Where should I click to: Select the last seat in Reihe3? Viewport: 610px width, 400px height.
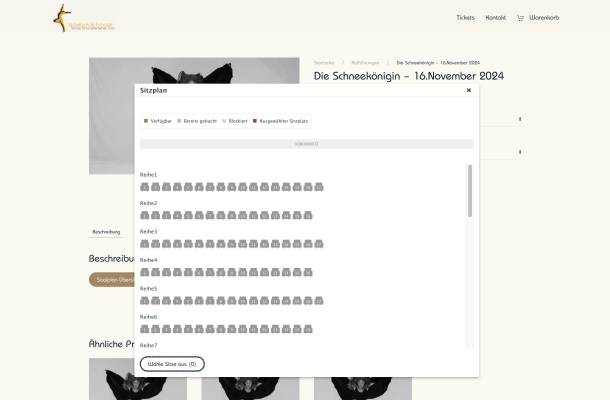[318, 244]
